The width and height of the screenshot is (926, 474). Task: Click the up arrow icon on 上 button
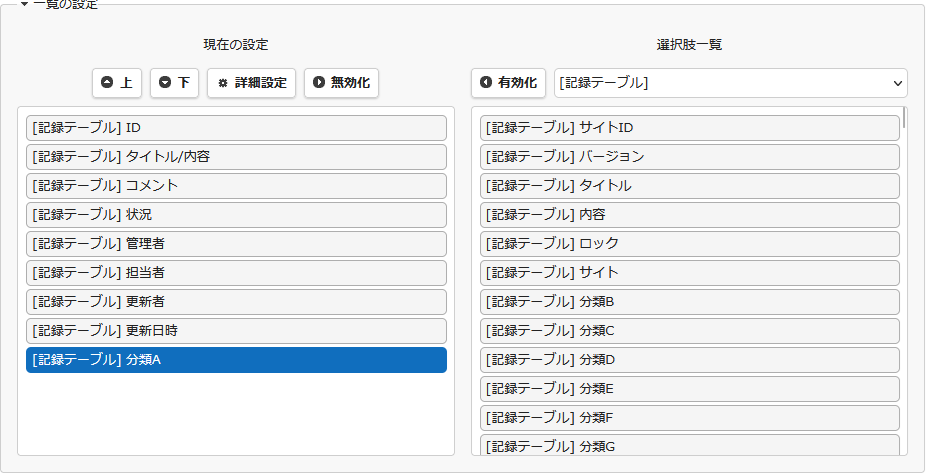[x=107, y=83]
